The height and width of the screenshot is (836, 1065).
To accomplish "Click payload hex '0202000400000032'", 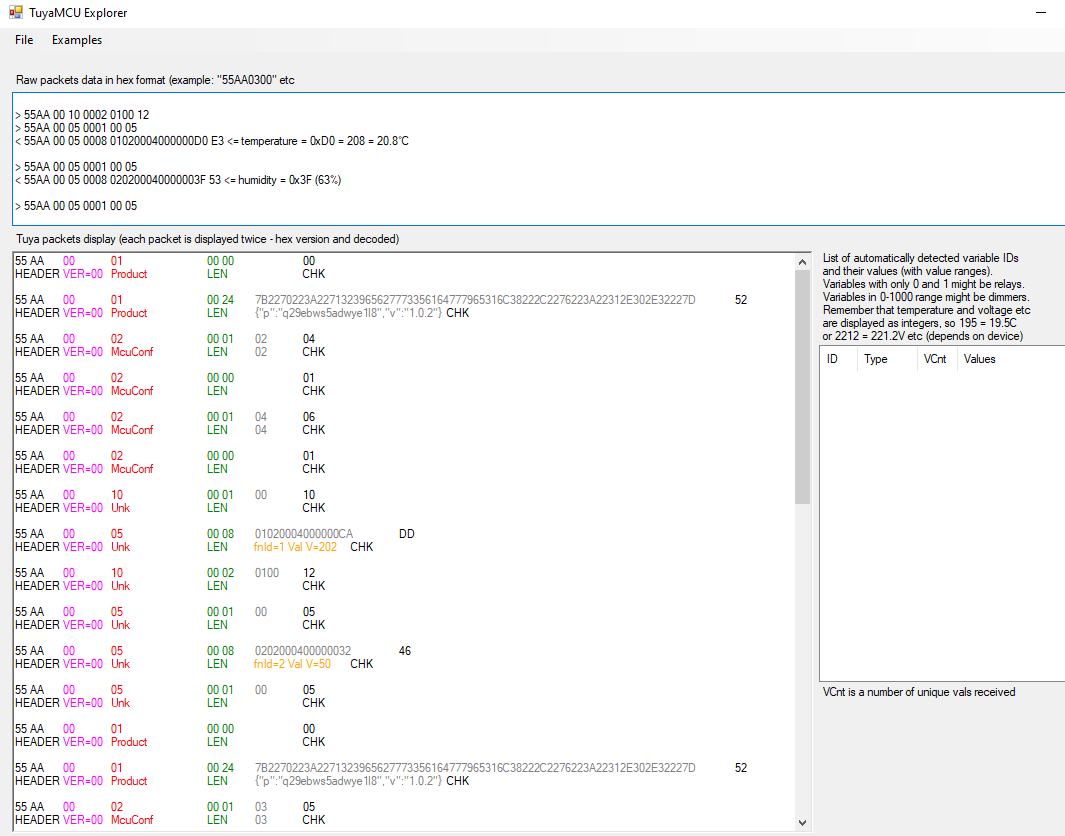I will point(303,651).
